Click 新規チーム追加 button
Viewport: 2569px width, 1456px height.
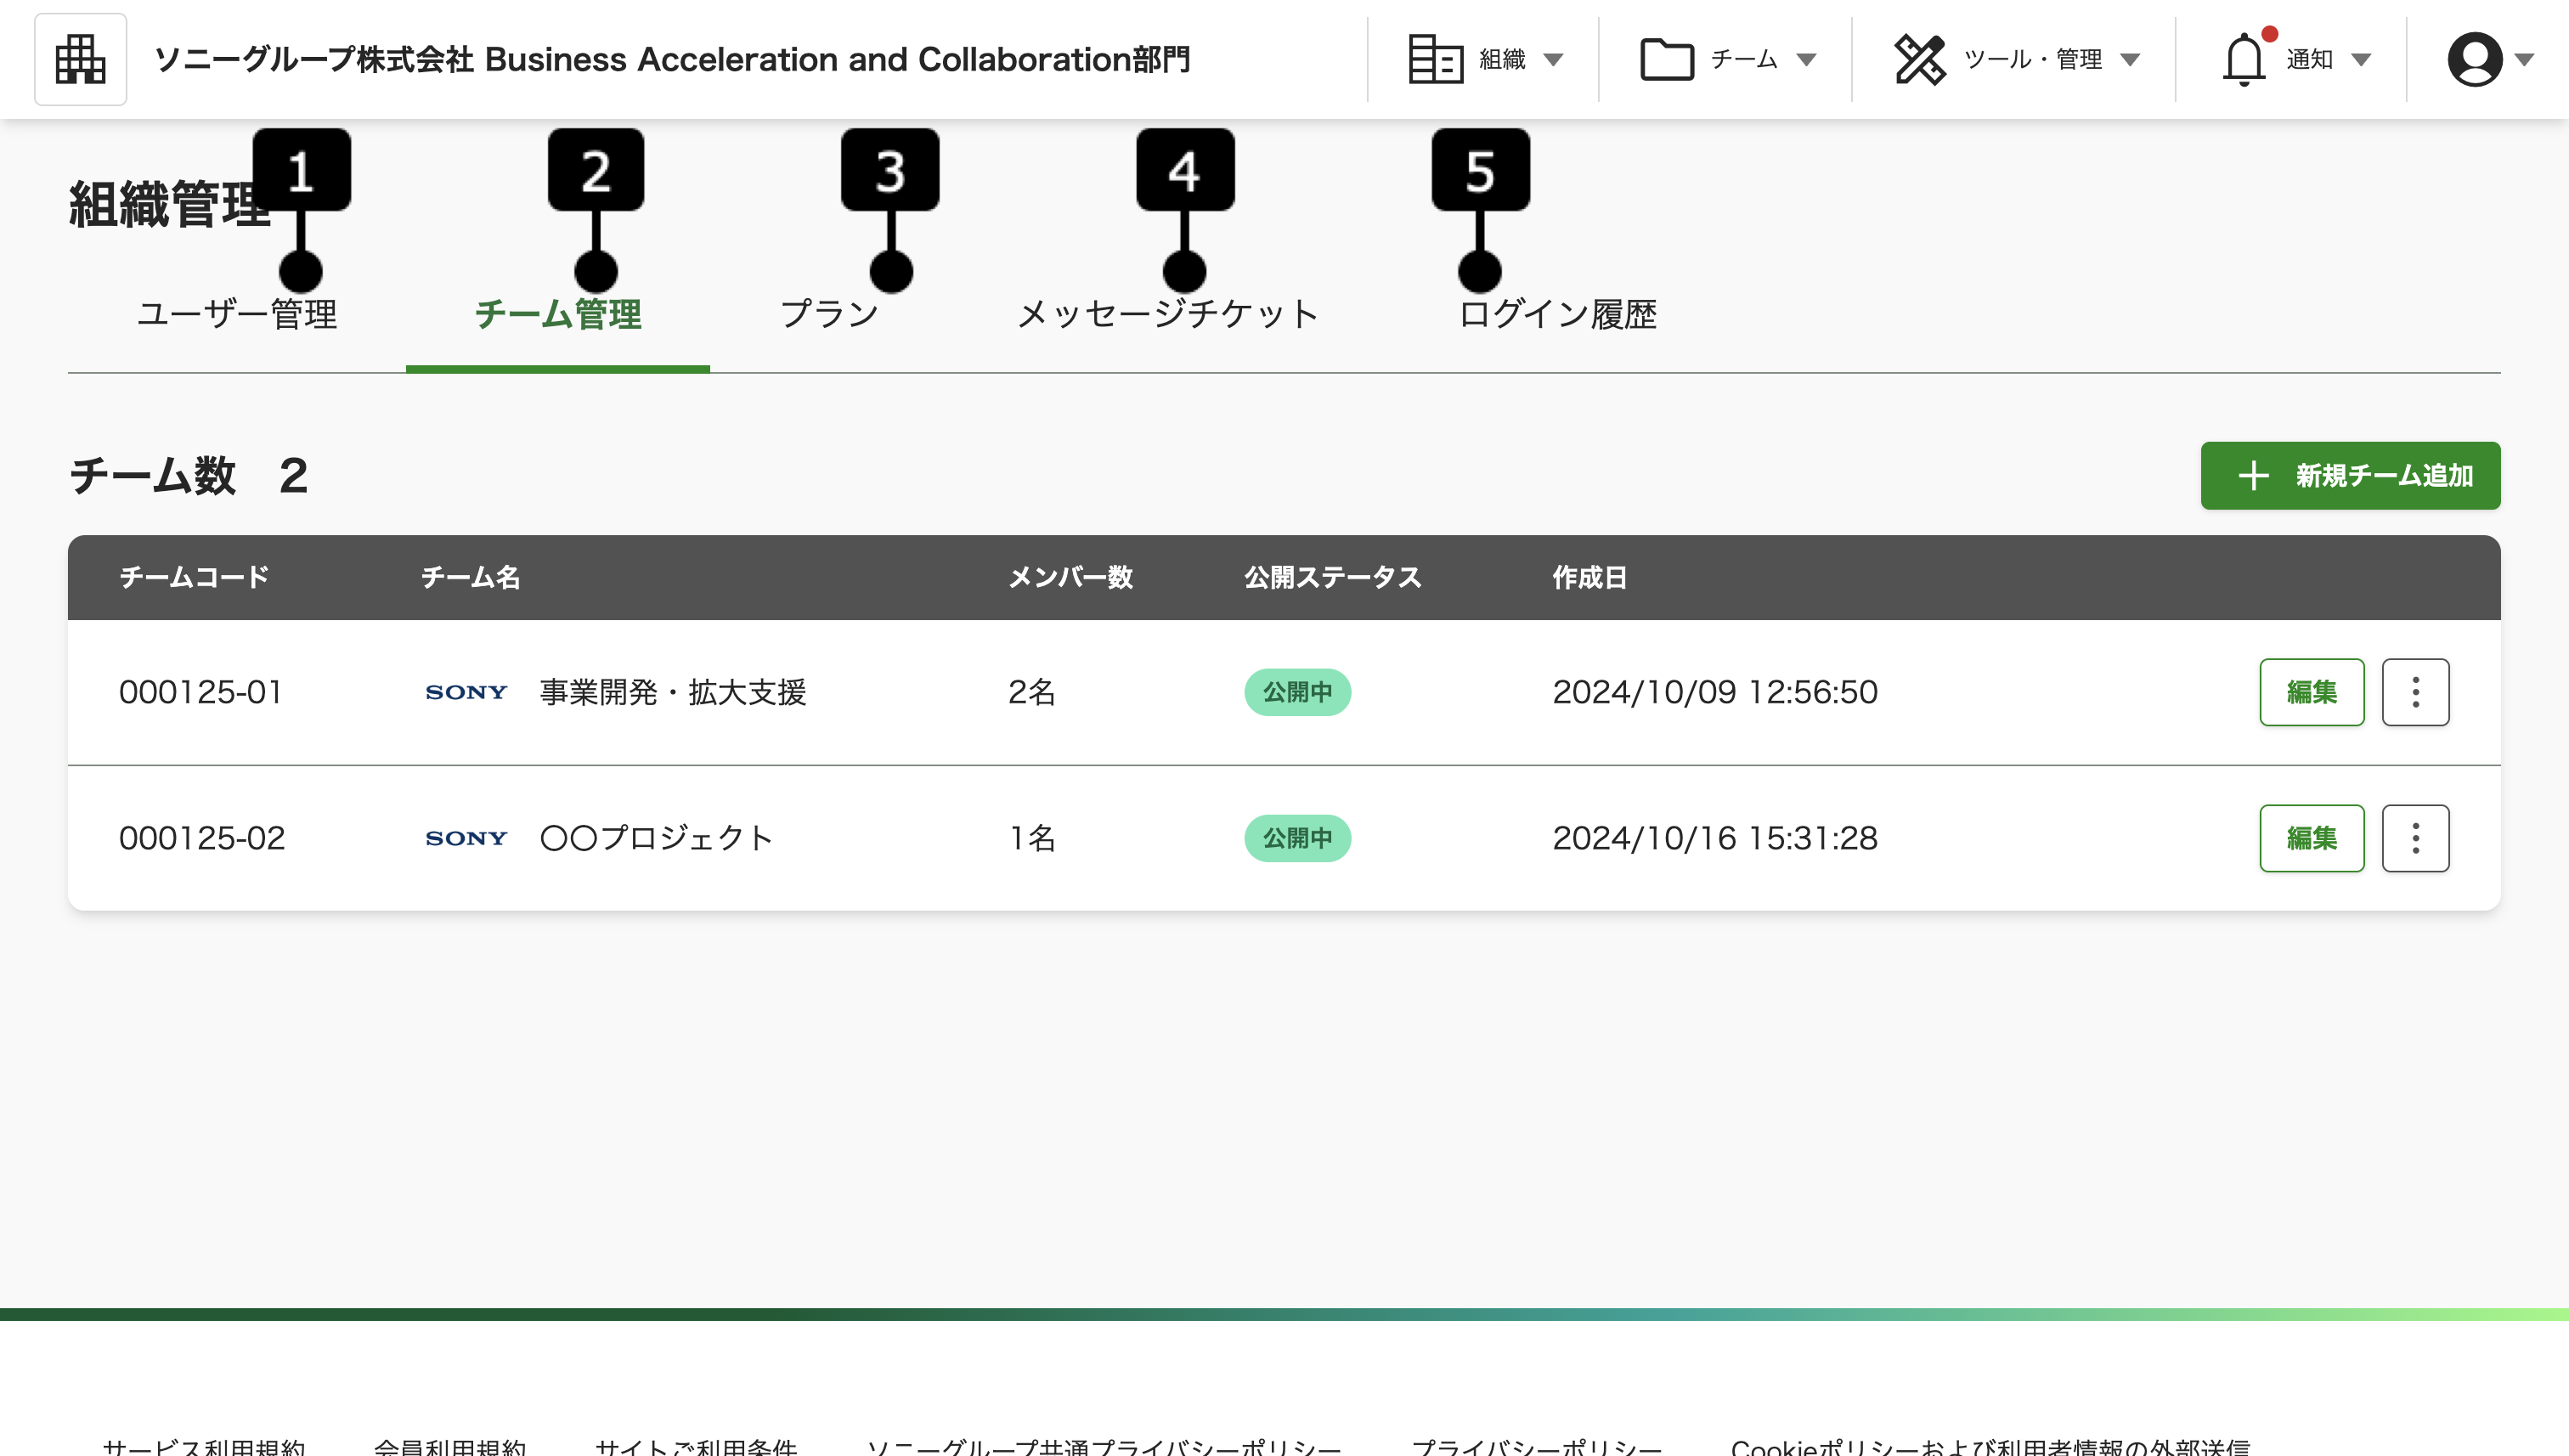(2350, 476)
